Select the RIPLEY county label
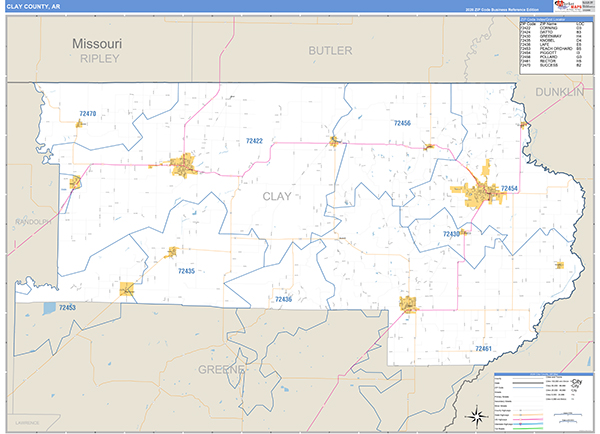Viewport: 600px width, 434px height. click(x=99, y=59)
